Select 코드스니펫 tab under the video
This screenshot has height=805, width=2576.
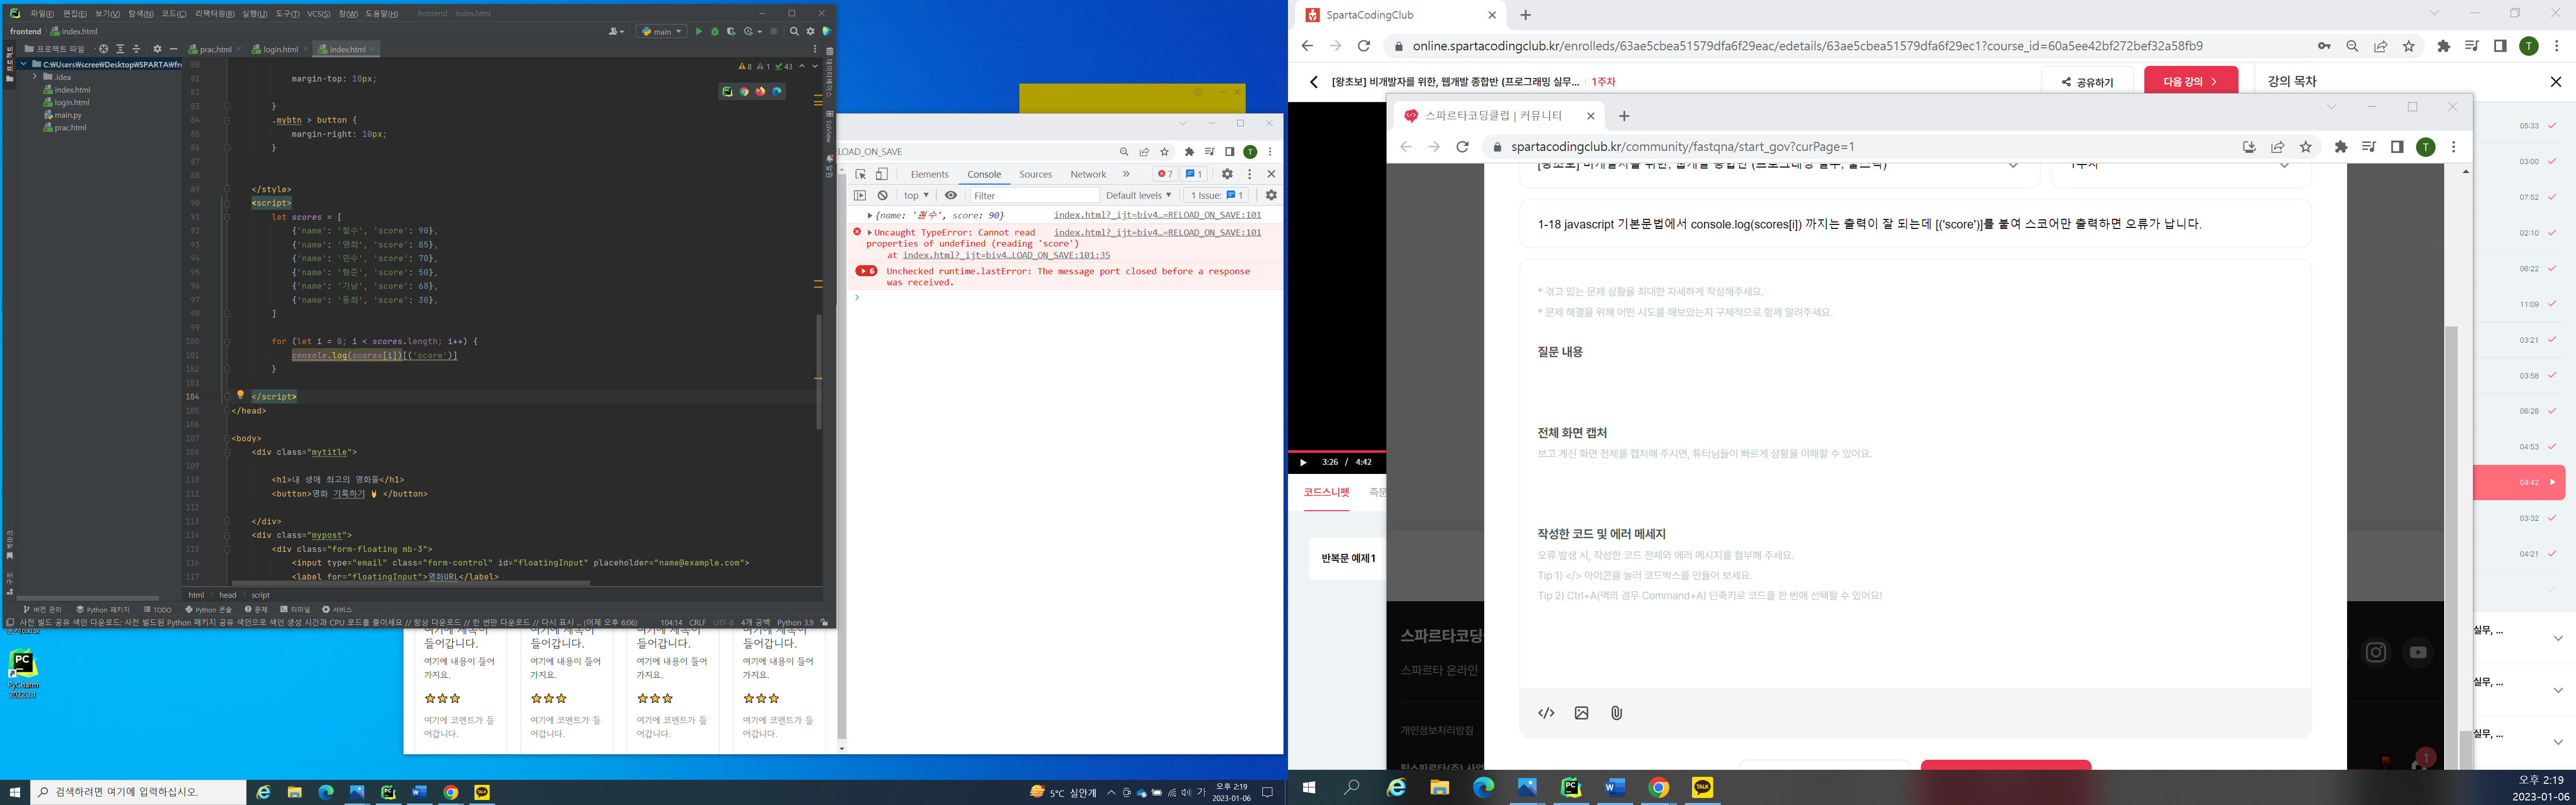(x=1326, y=492)
